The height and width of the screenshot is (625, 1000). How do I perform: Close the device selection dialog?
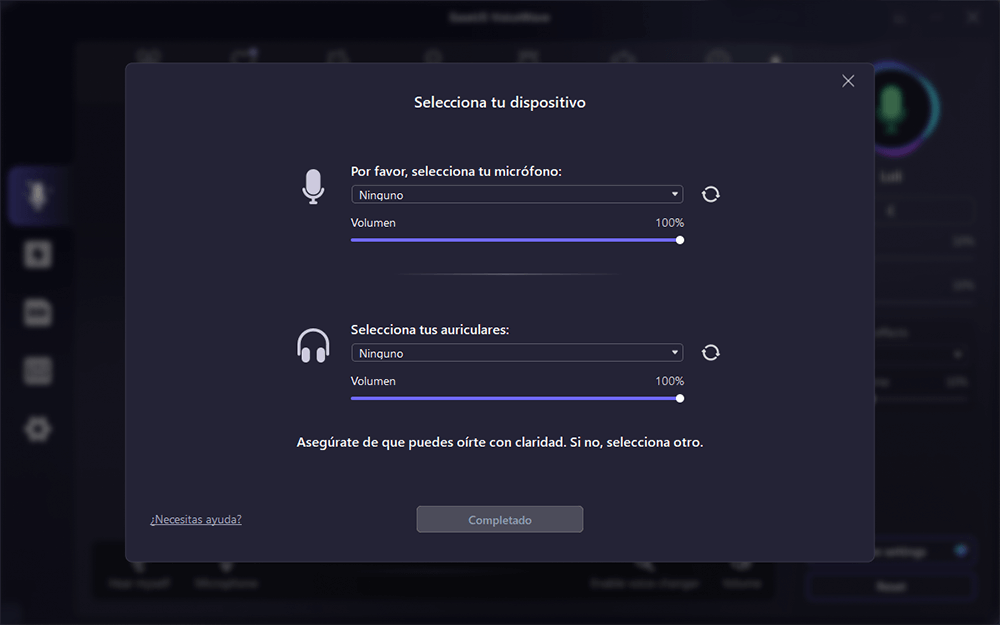[848, 81]
